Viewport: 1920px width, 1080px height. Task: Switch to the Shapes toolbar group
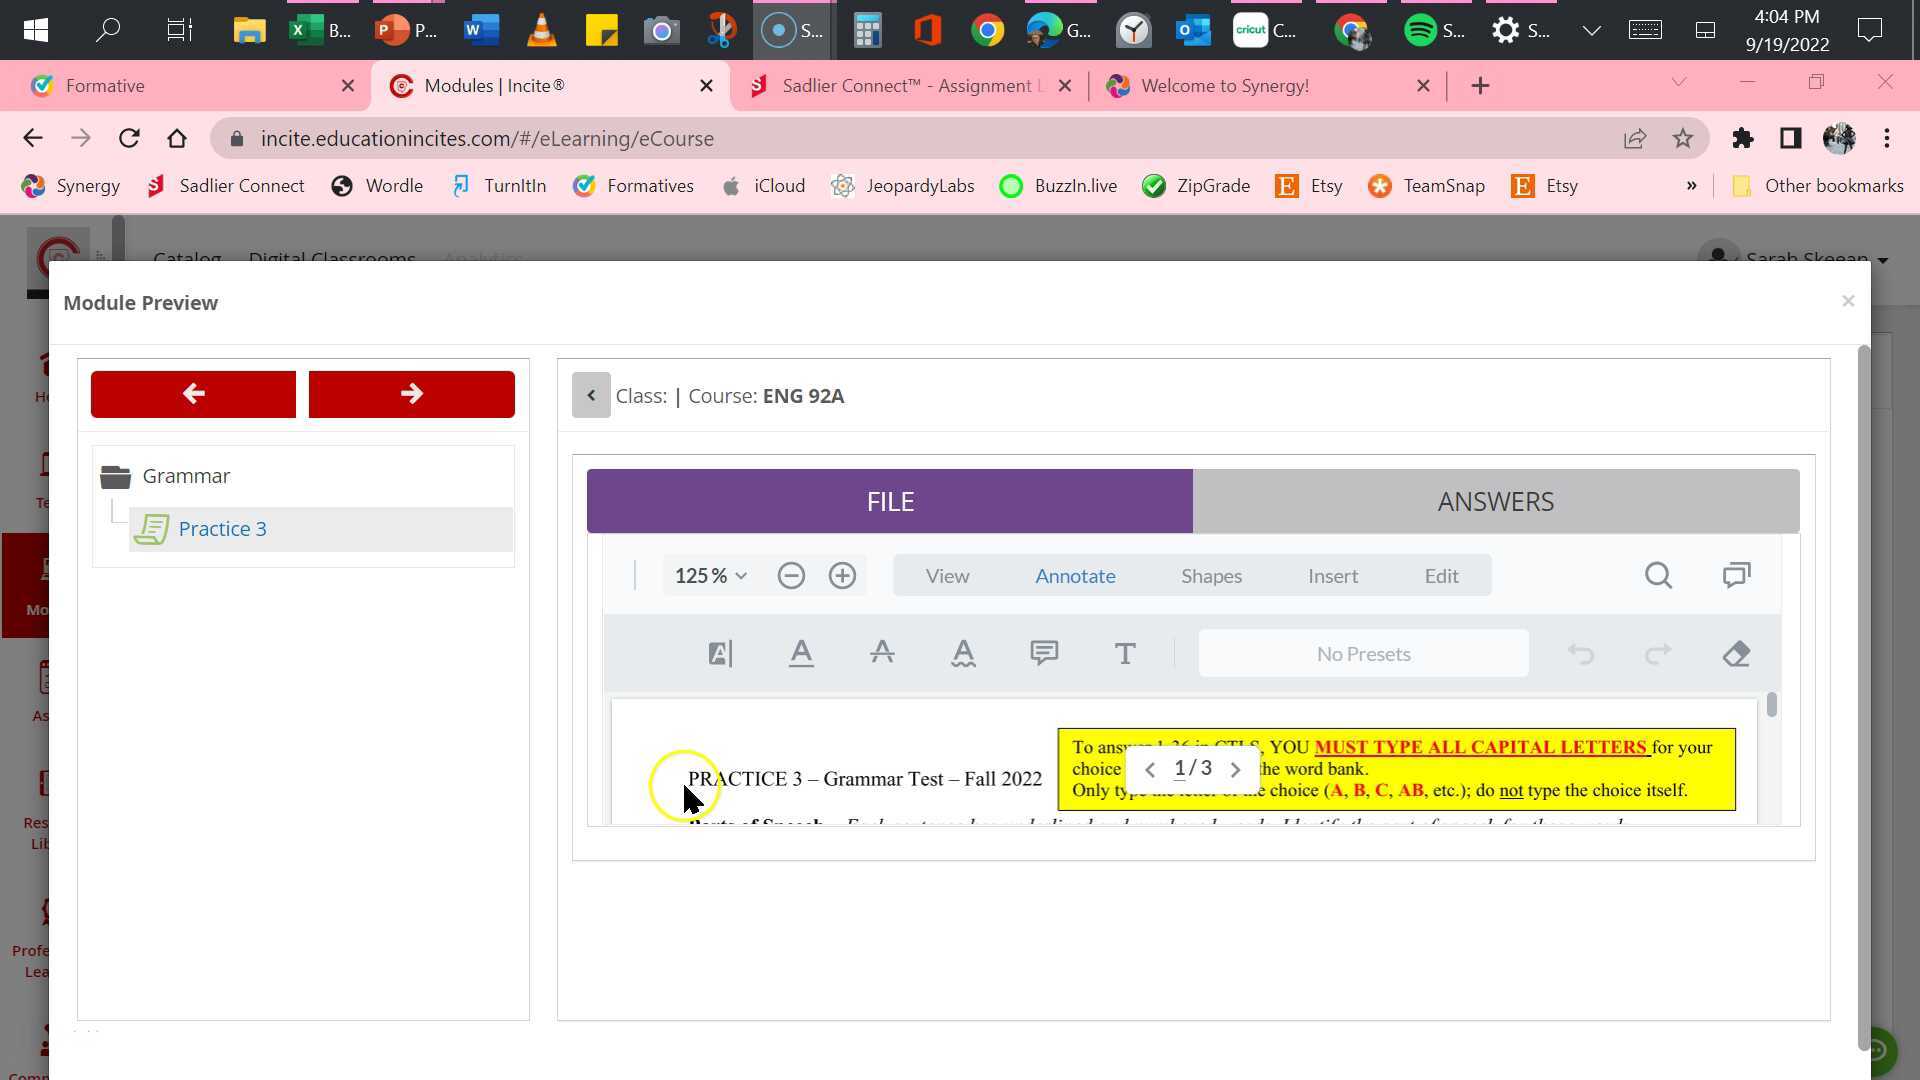click(1211, 576)
